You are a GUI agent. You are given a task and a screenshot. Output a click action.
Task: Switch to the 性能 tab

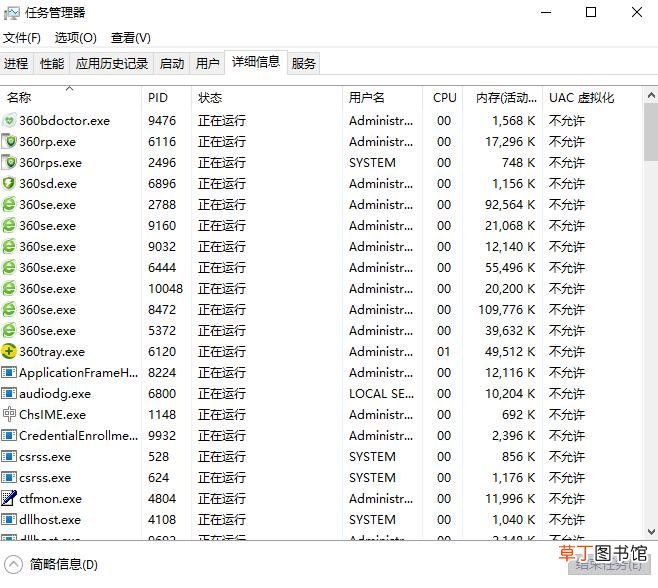point(52,64)
